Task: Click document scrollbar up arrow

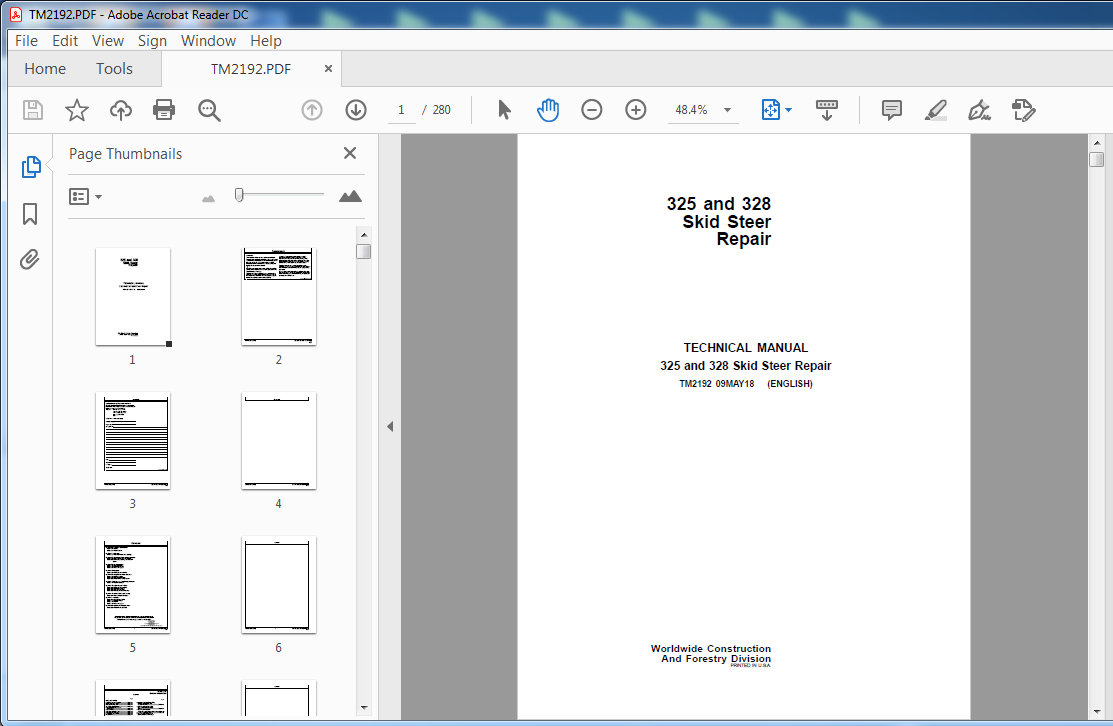Action: [x=1097, y=143]
